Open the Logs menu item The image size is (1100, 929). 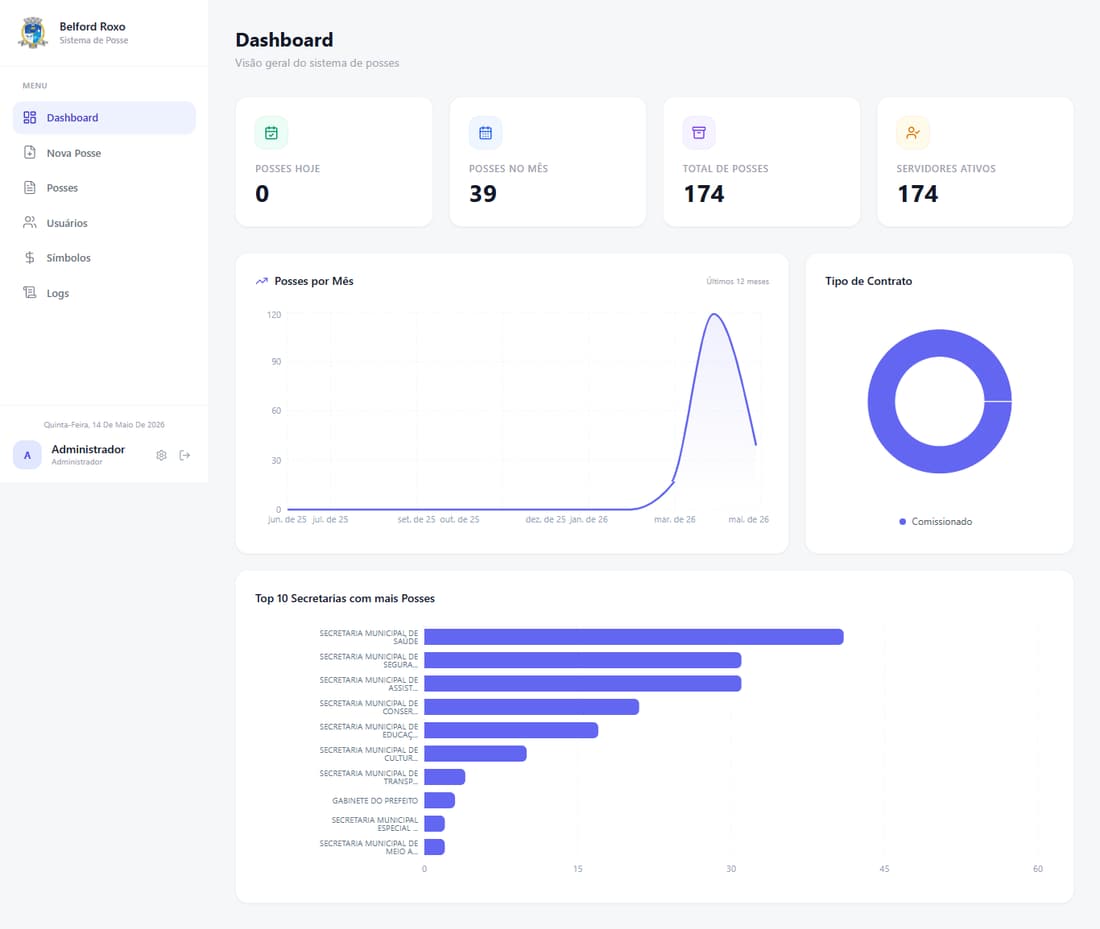tap(104, 293)
